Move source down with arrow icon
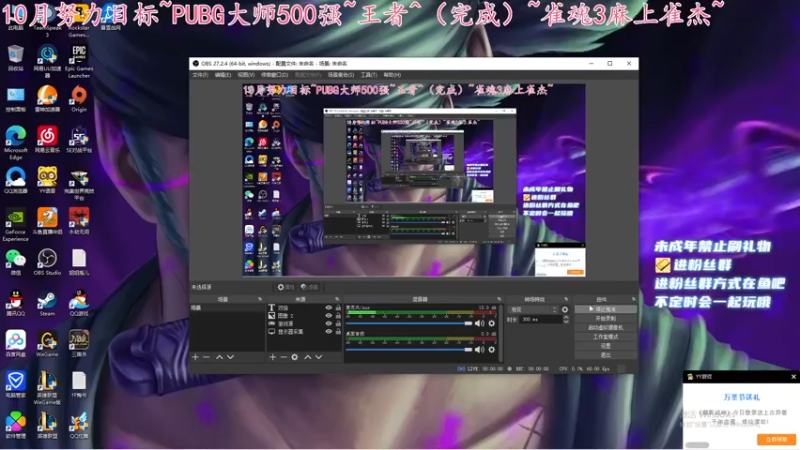 click(318, 357)
